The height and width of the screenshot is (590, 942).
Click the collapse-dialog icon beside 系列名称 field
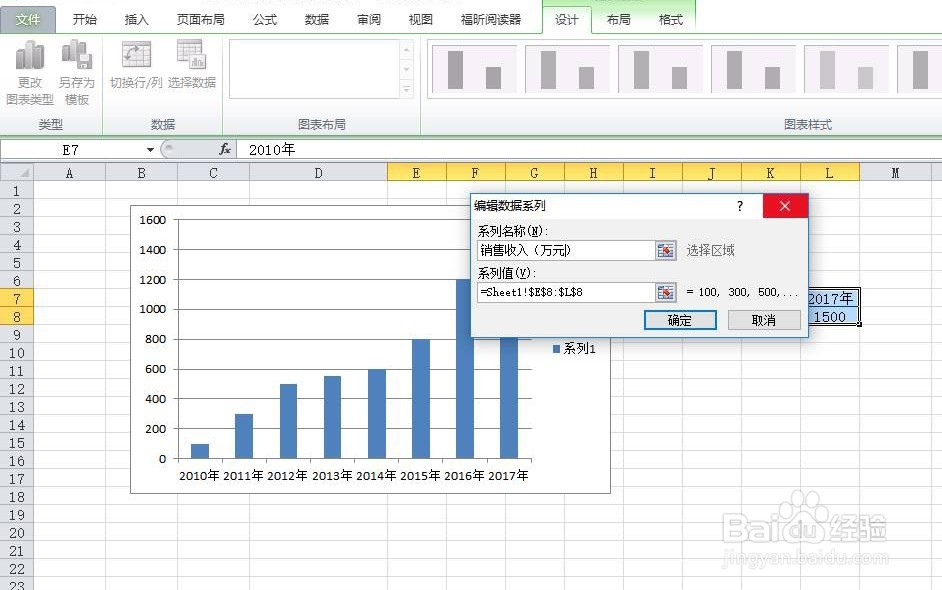[665, 250]
